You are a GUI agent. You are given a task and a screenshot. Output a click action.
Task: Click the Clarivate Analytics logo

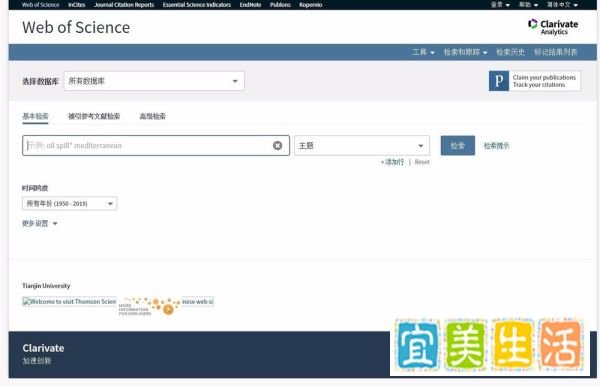(x=553, y=27)
